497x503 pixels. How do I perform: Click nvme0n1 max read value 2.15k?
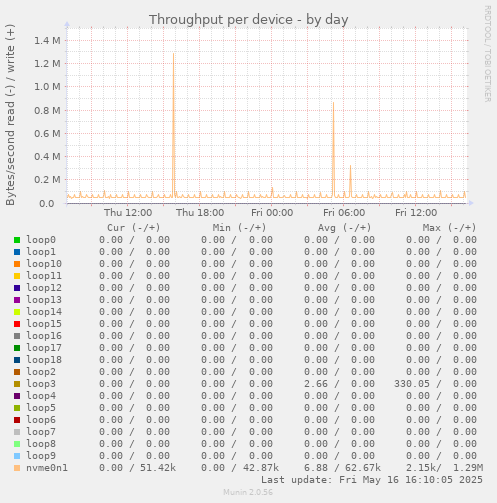421,468
